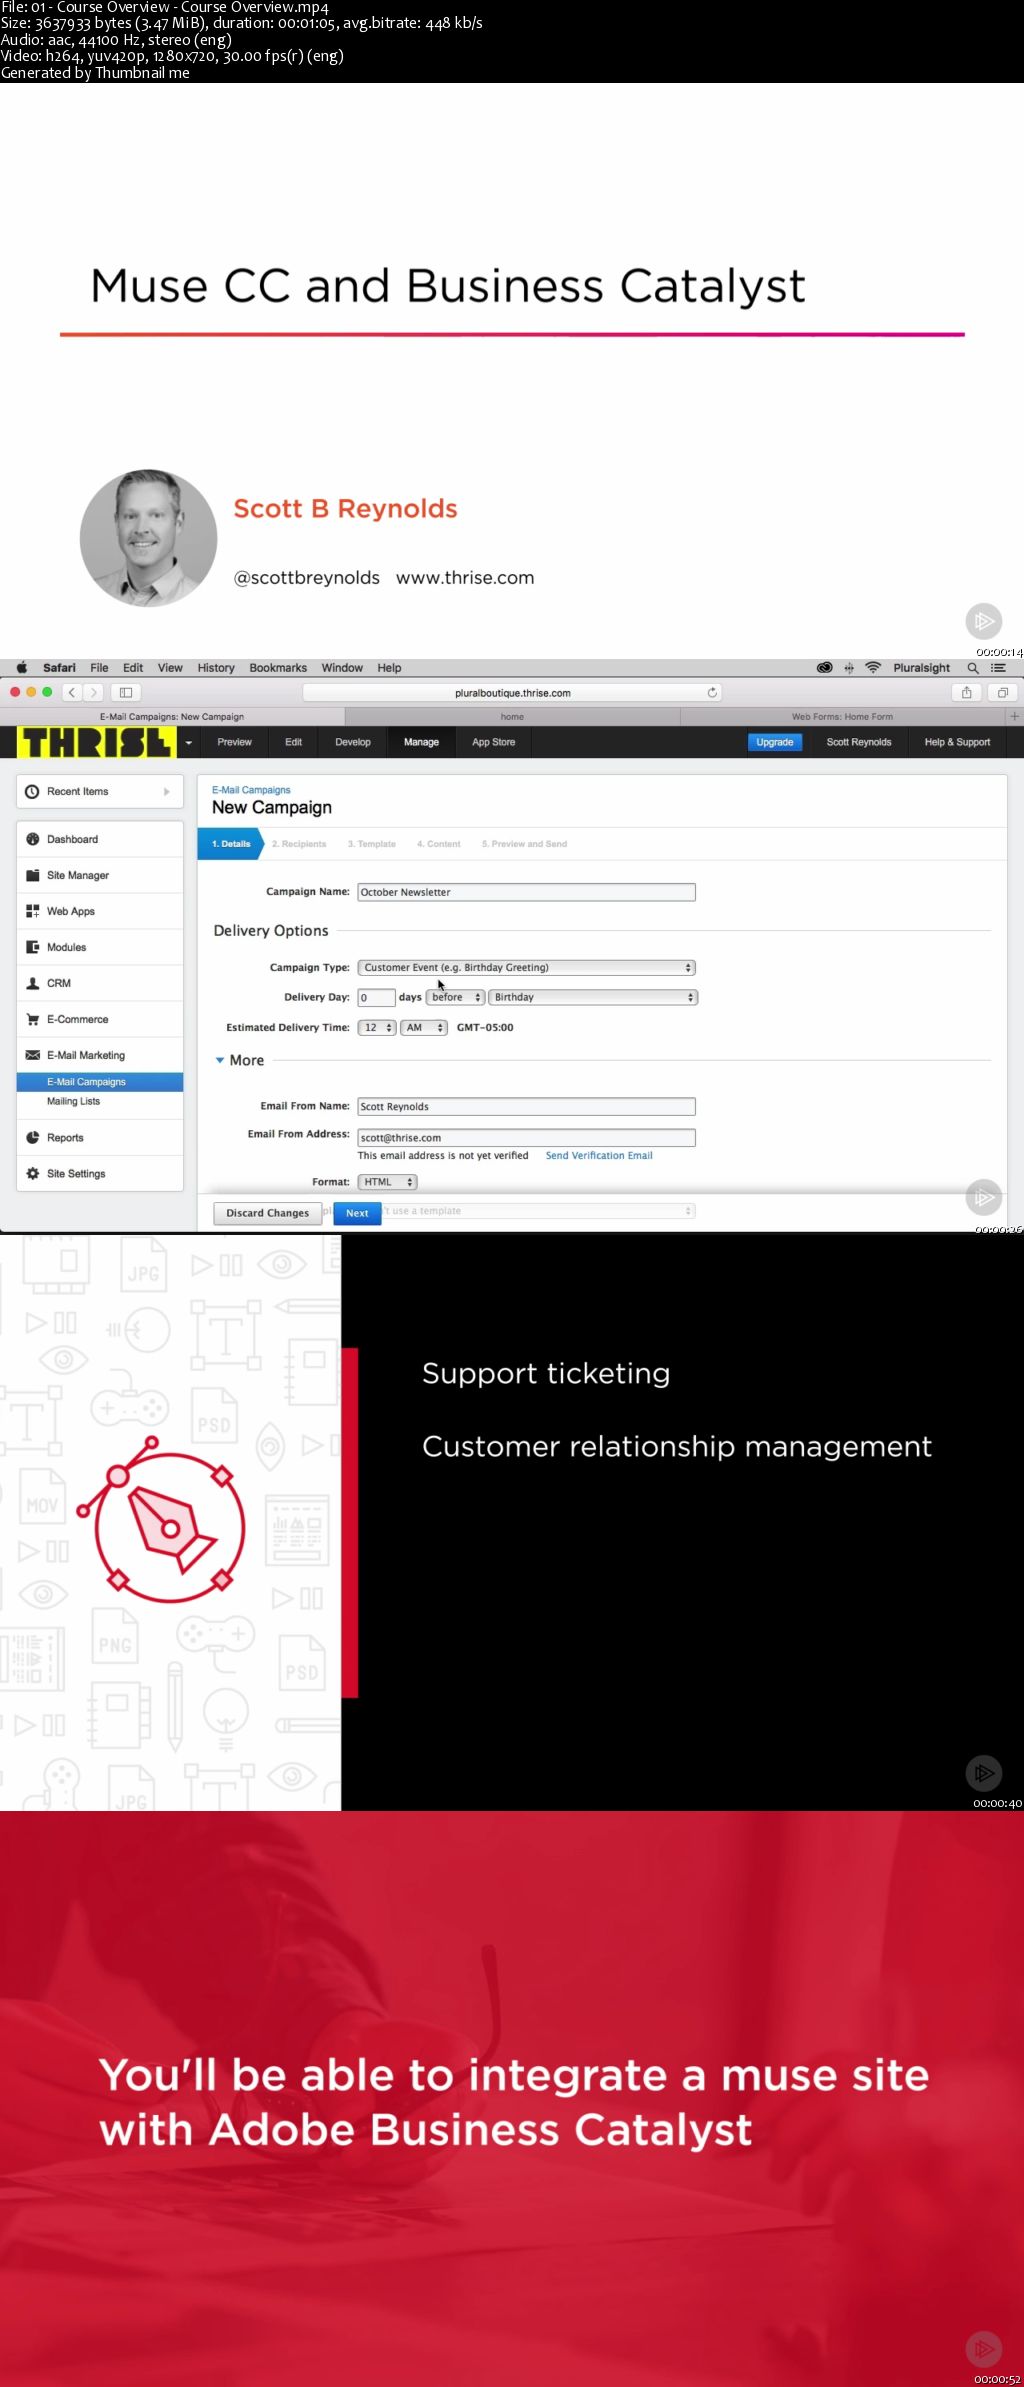The height and width of the screenshot is (2387, 1024).
Task: Toggle Safari sidebar button
Action: (x=126, y=692)
